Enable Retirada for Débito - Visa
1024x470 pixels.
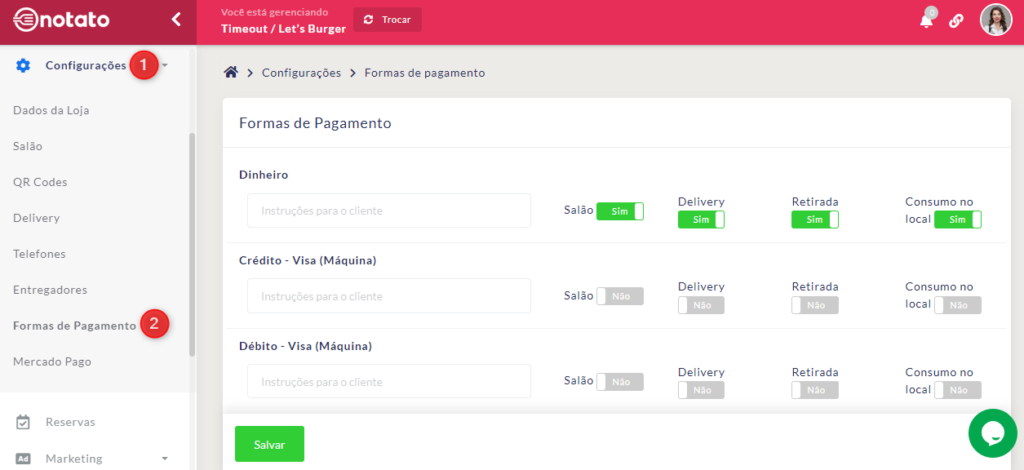pyautogui.click(x=814, y=390)
